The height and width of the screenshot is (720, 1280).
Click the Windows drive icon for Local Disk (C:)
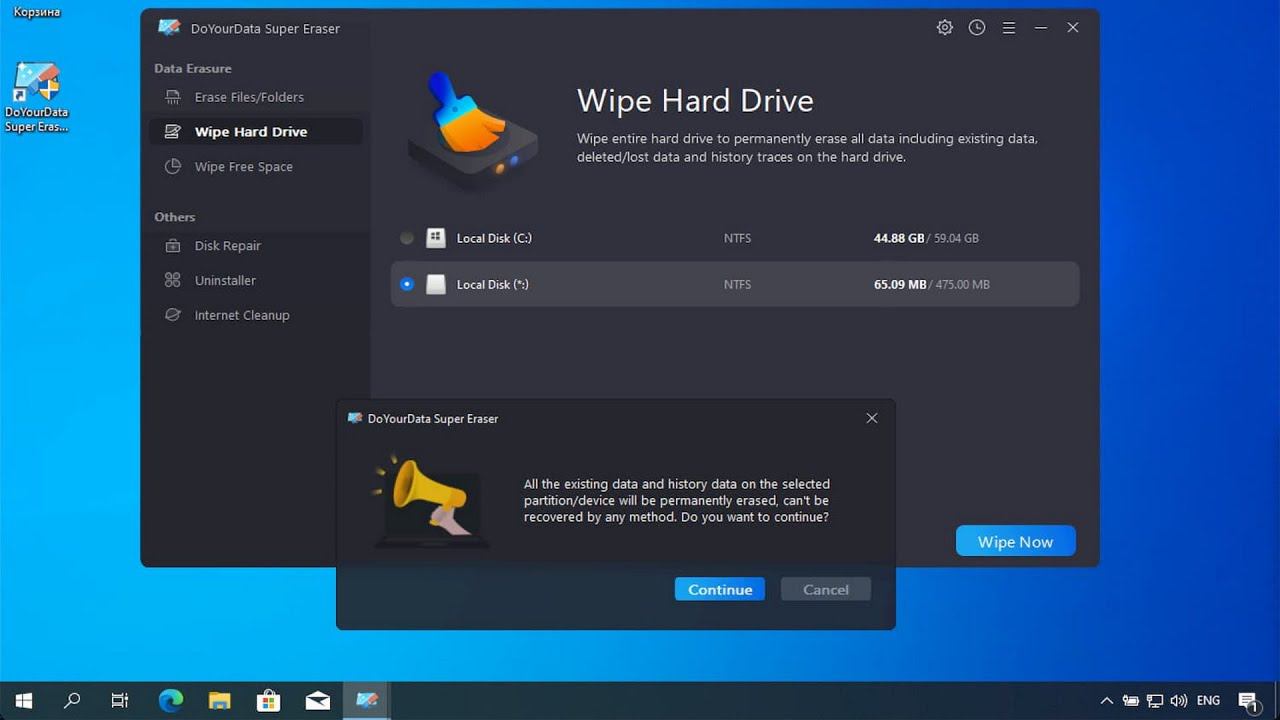(x=436, y=238)
